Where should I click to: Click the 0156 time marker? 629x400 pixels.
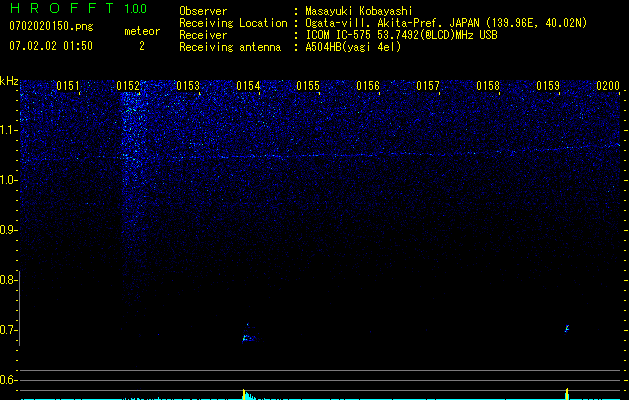click(x=368, y=86)
